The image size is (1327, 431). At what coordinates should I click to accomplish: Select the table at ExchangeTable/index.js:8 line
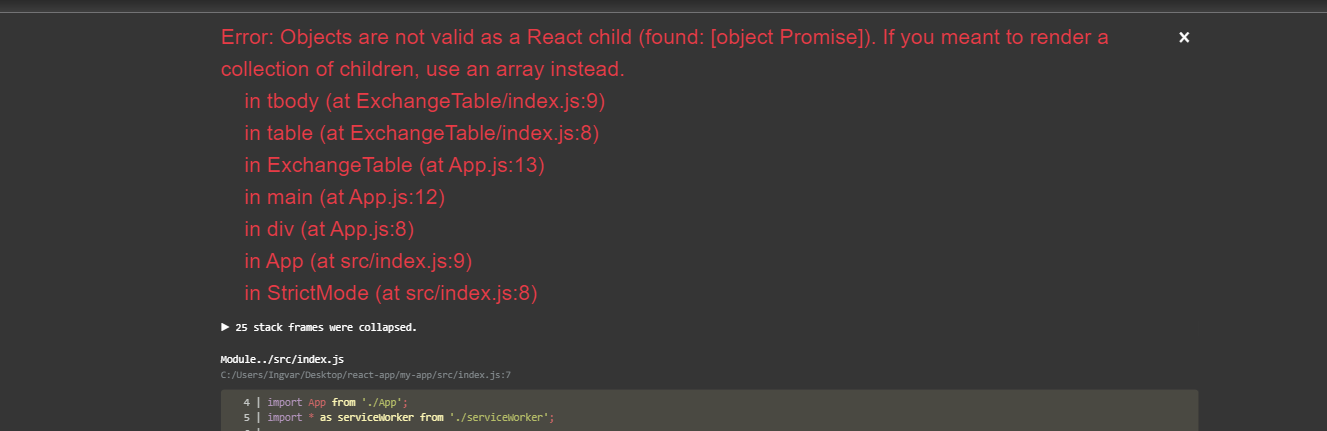pos(421,133)
